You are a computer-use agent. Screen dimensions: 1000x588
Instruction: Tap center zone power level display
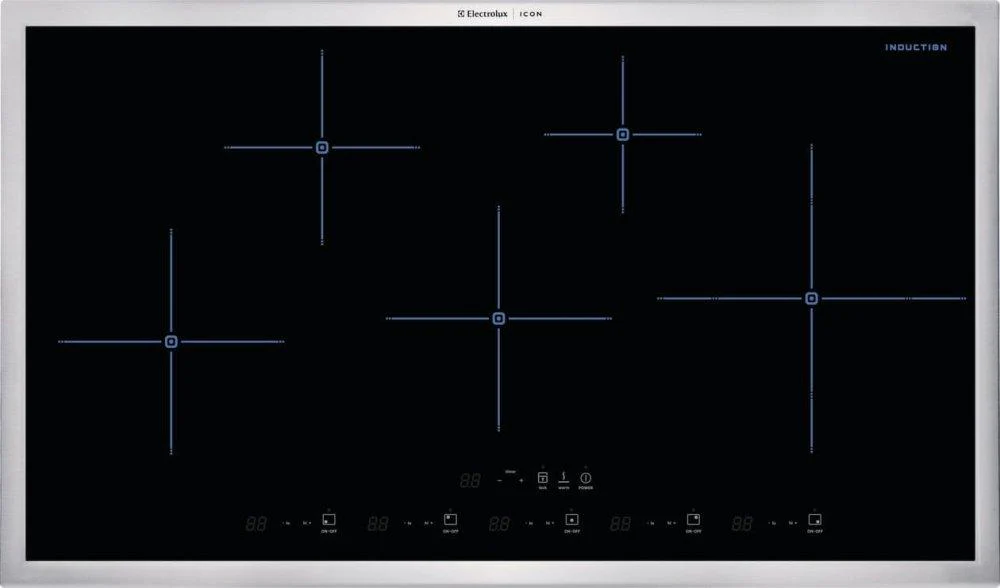[x=499, y=524]
